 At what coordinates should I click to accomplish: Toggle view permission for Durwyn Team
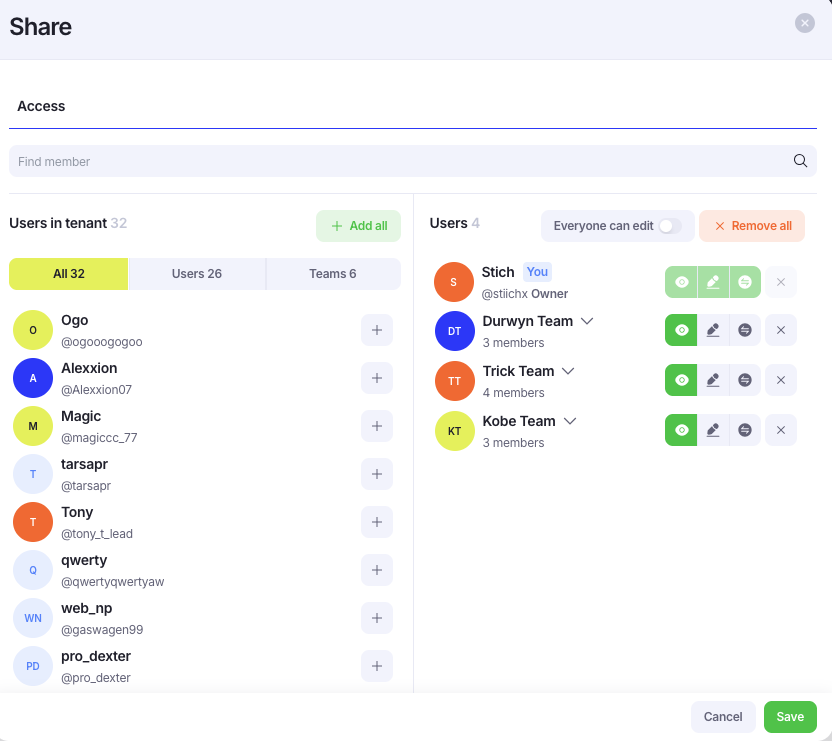(x=681, y=330)
